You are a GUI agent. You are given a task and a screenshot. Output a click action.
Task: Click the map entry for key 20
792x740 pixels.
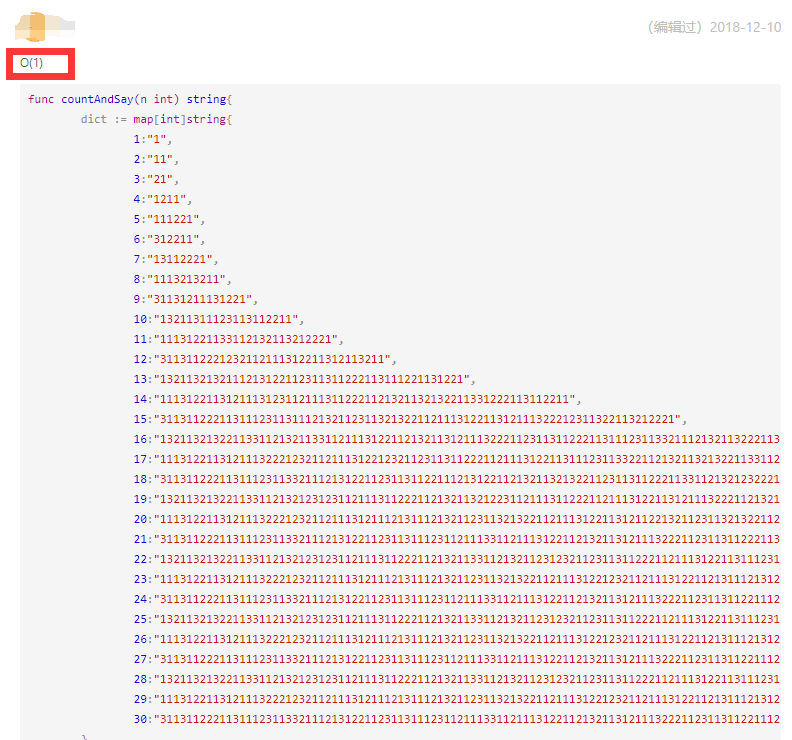click(457, 519)
